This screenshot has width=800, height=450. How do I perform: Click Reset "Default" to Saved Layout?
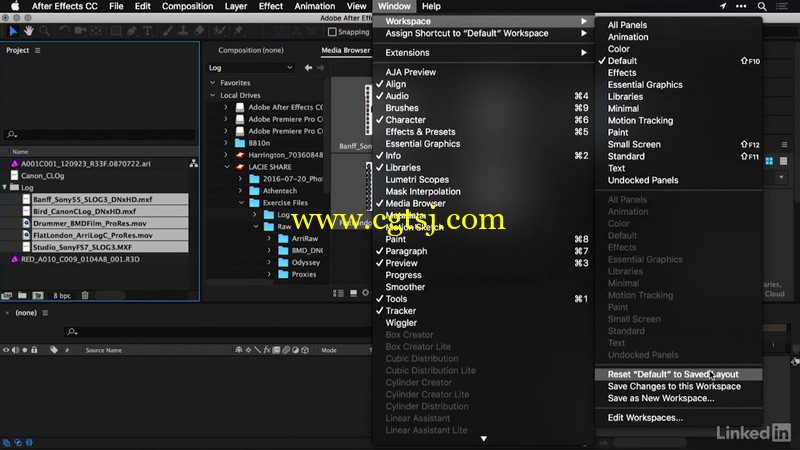tap(679, 374)
